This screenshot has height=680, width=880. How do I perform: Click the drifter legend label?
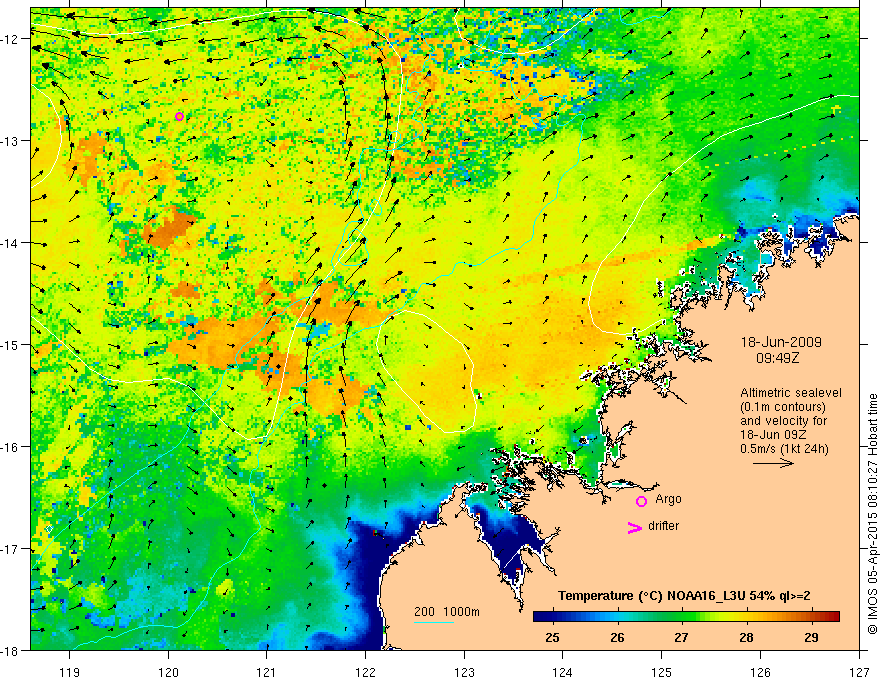click(663, 526)
